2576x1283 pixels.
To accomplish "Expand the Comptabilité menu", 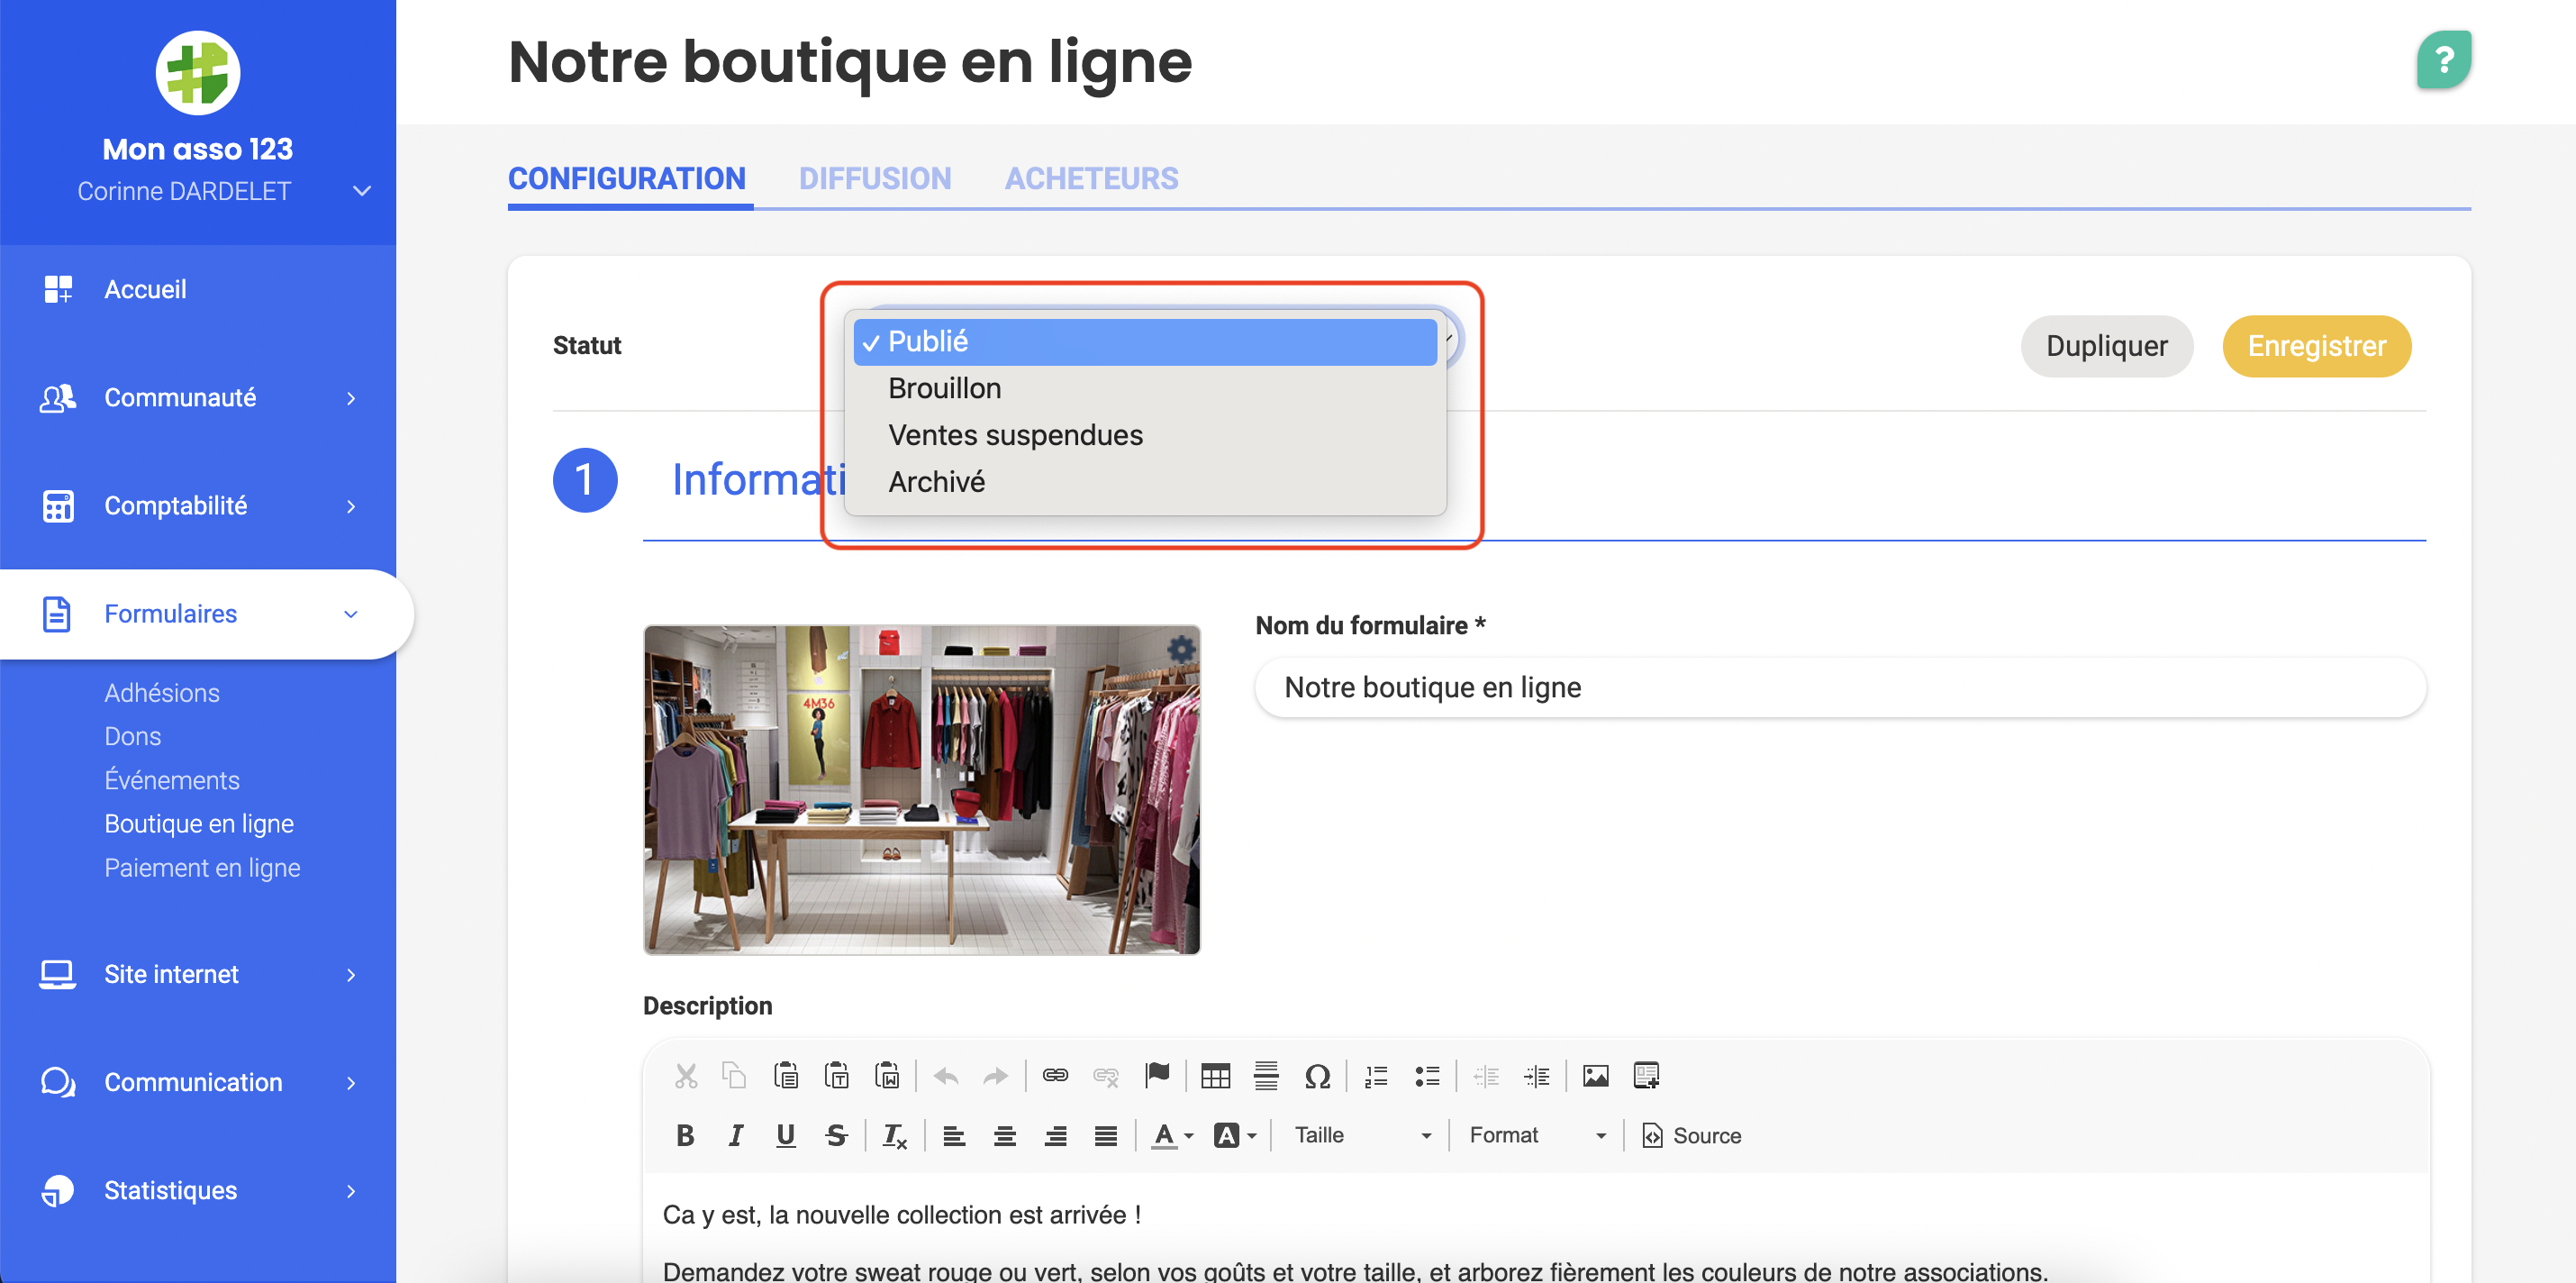I will (x=198, y=505).
